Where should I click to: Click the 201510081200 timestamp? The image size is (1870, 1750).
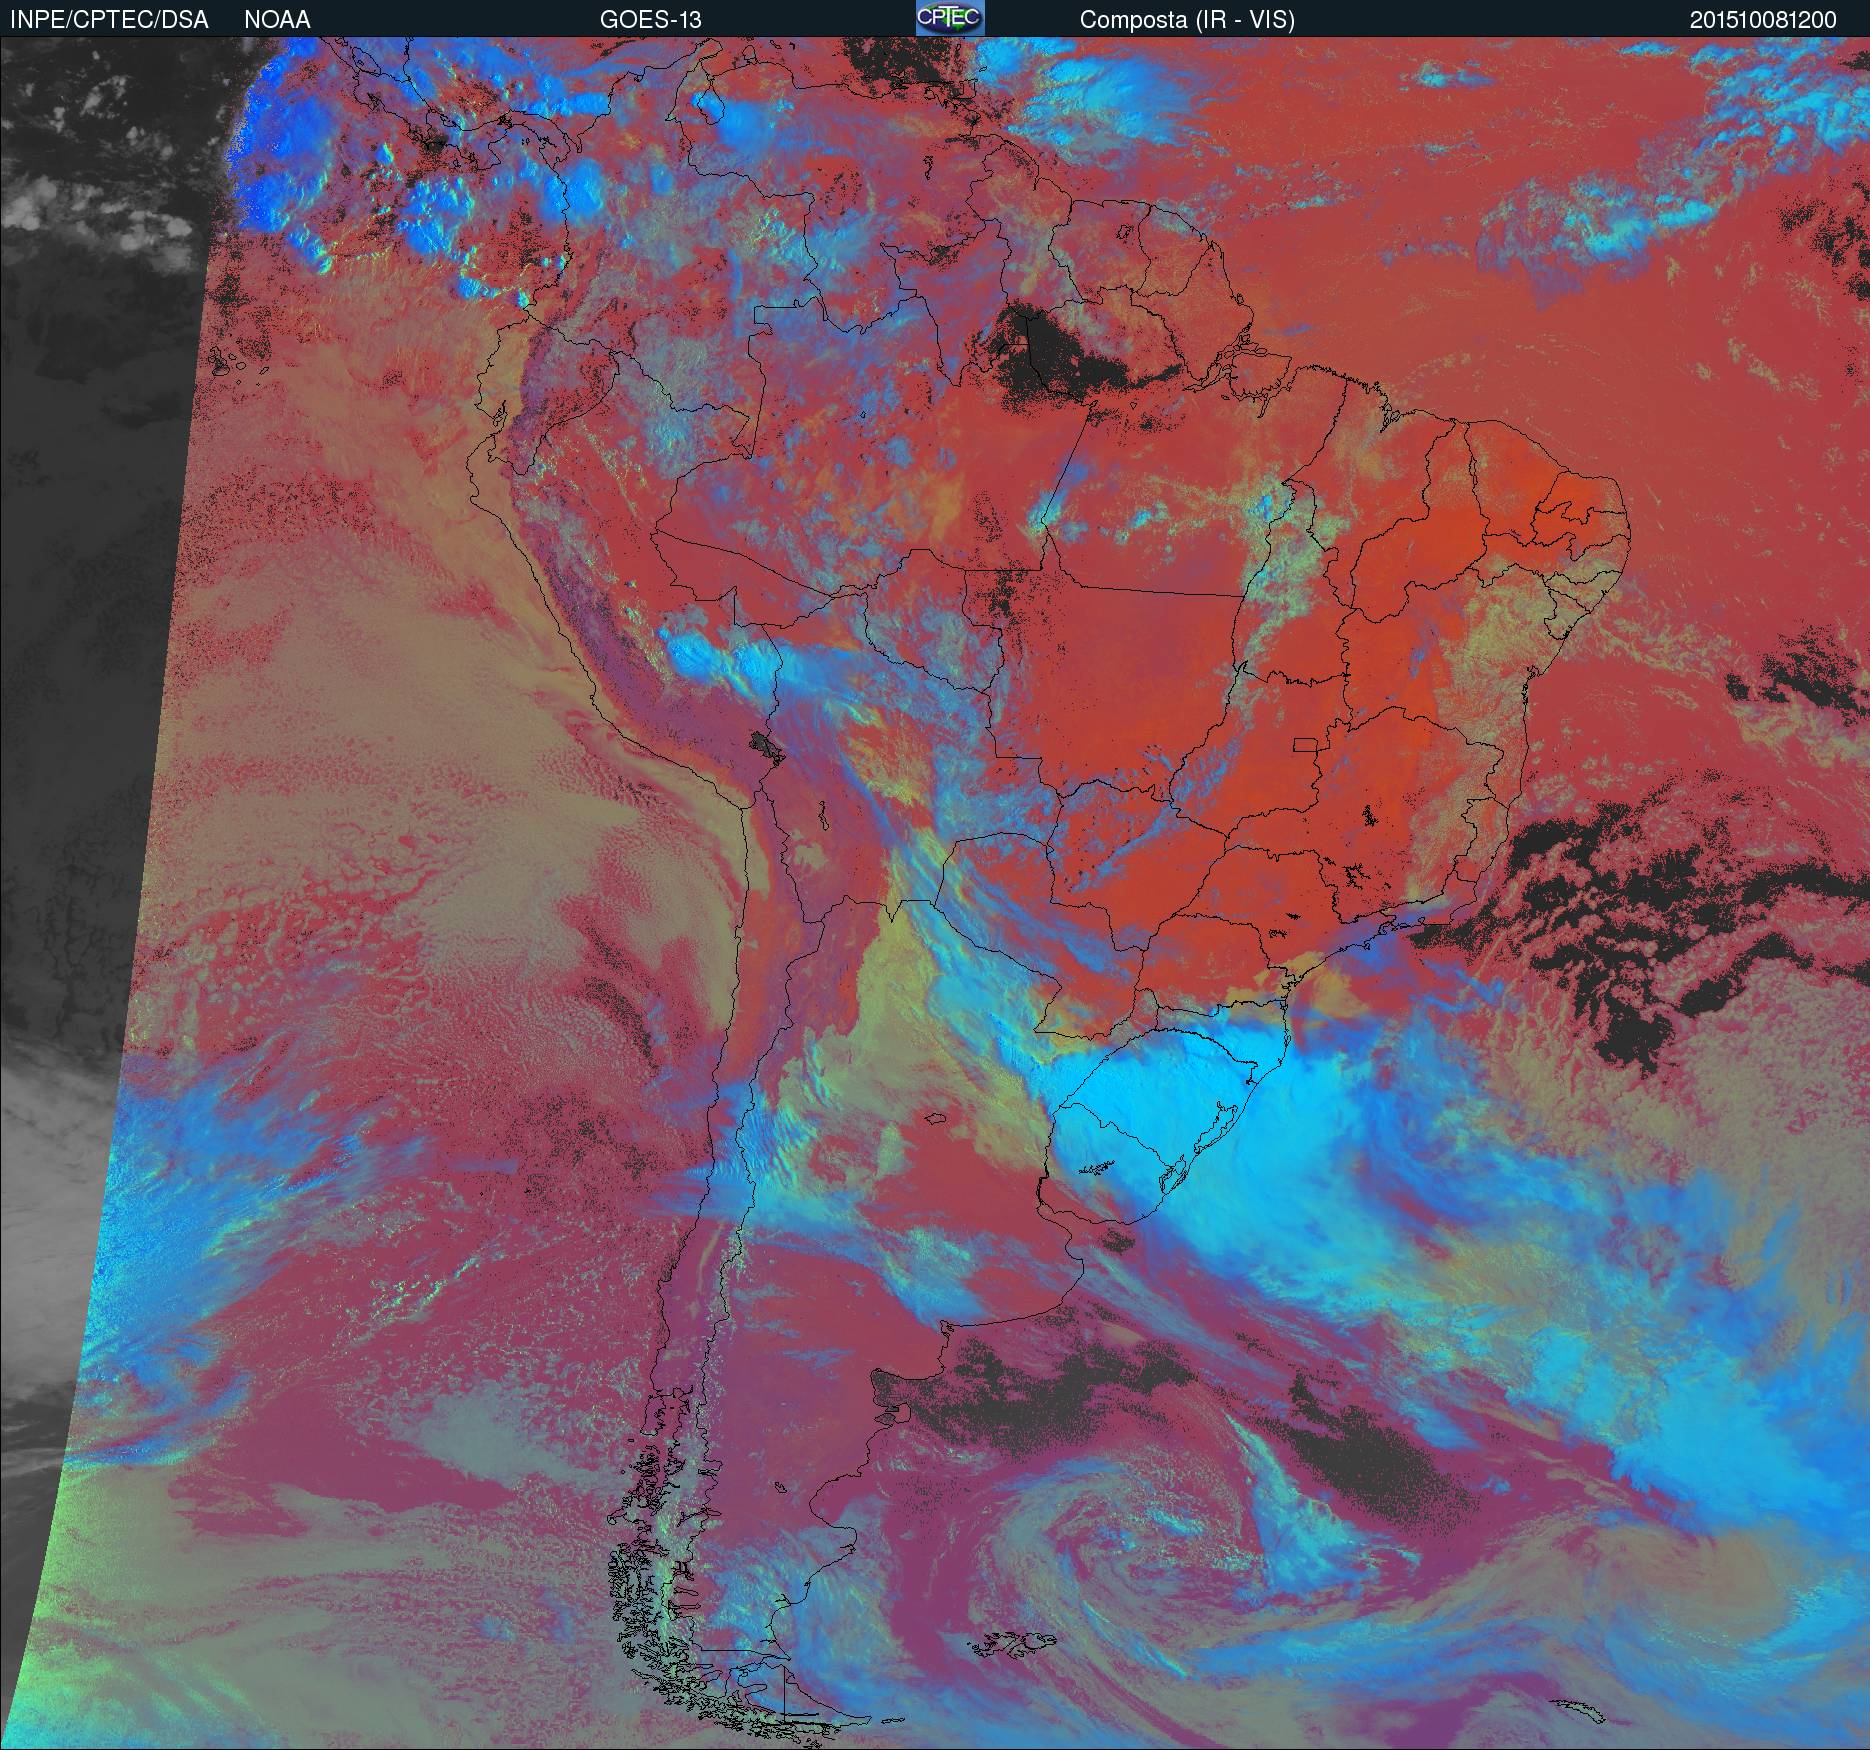[1763, 19]
